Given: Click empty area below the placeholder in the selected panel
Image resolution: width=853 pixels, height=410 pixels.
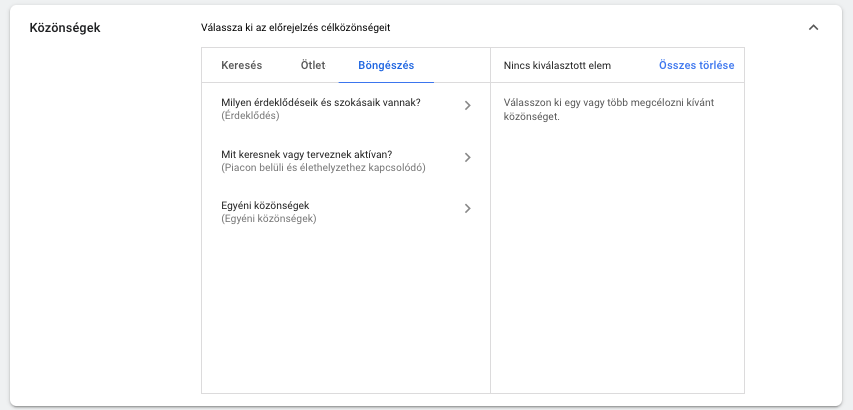Looking at the screenshot, I should tap(617, 256).
